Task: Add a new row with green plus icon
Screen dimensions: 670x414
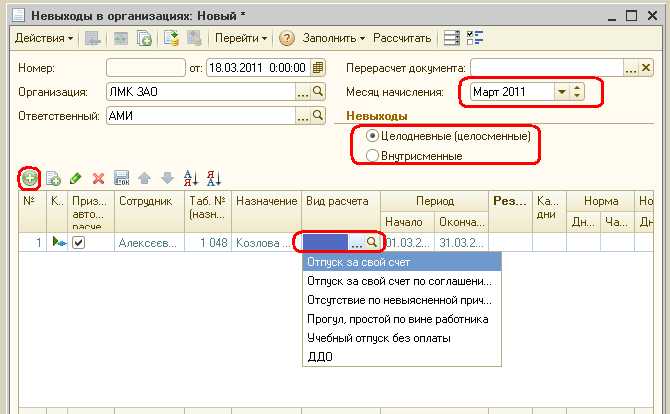Action: click(29, 178)
